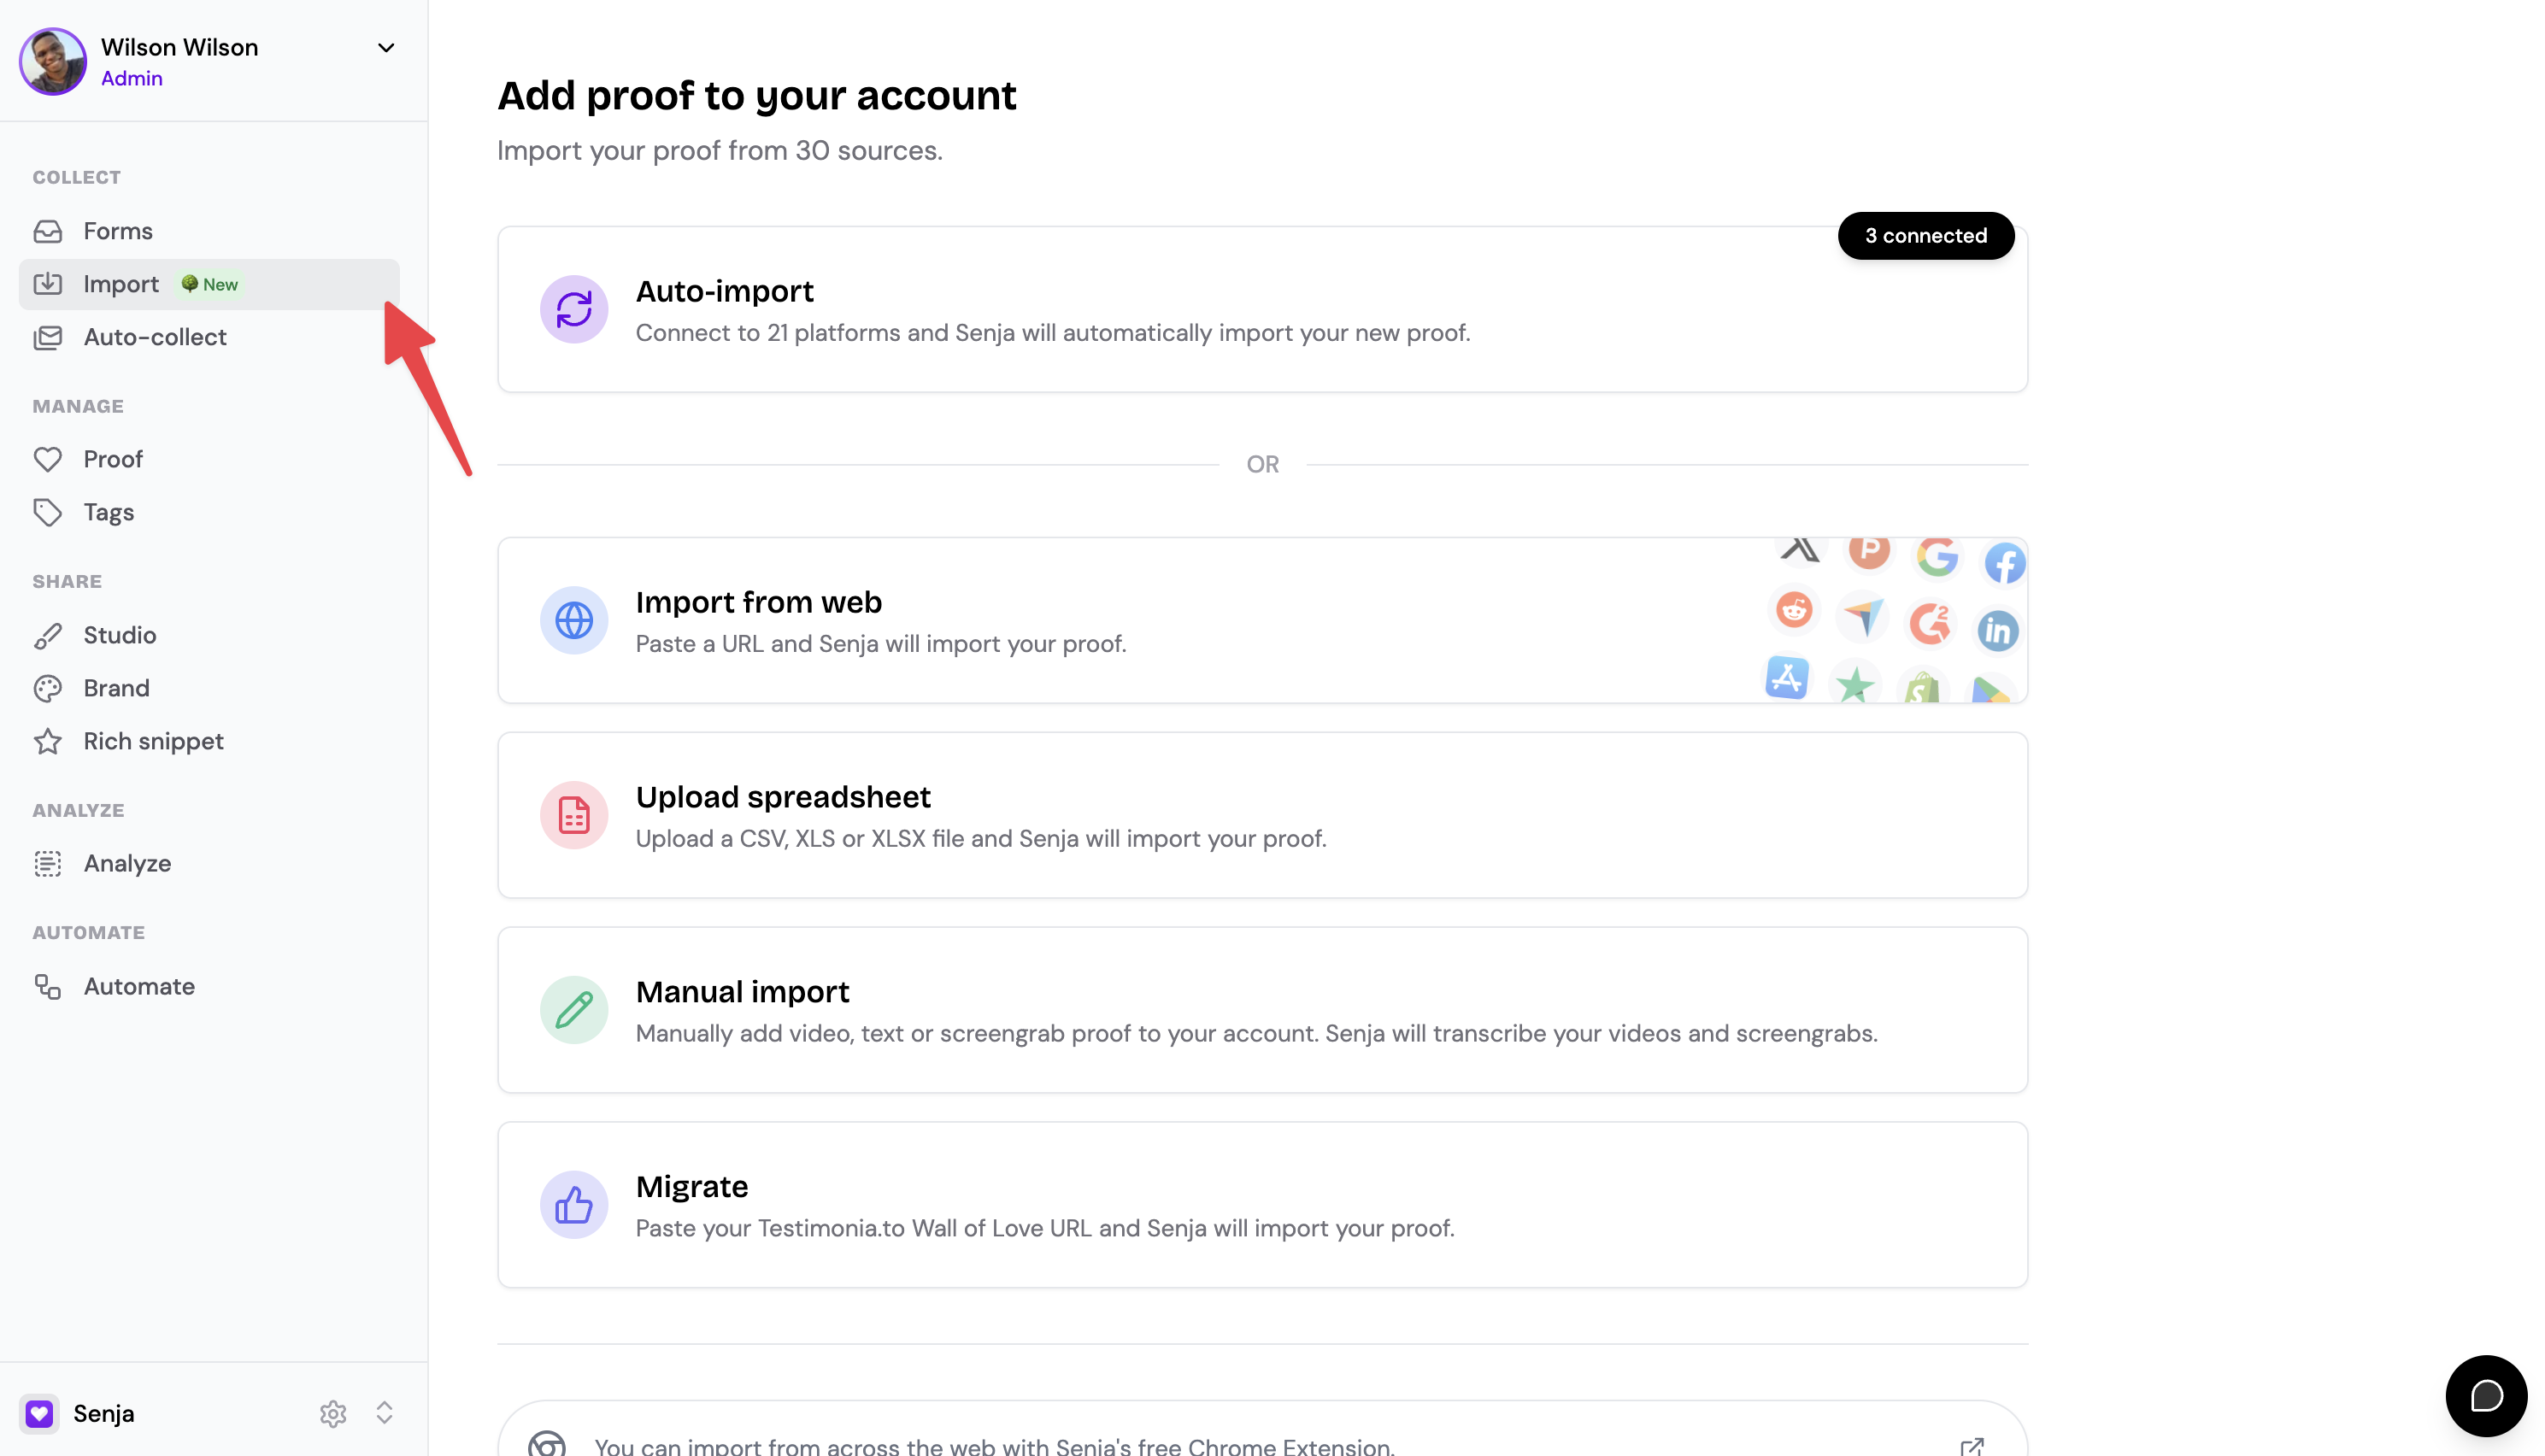Click the Tags label icon
2545x1456 pixels.
[47, 512]
